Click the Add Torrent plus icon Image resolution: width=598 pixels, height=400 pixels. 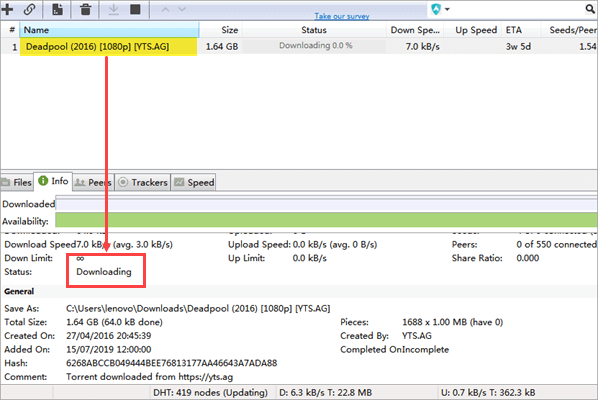coord(7,9)
